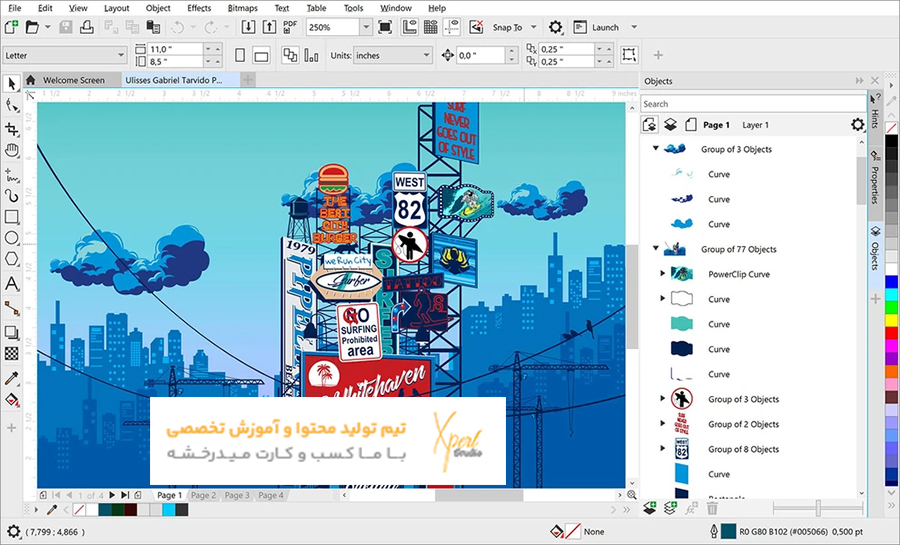900x545 pixels.
Task: Click the New document icon
Action: (x=11, y=27)
